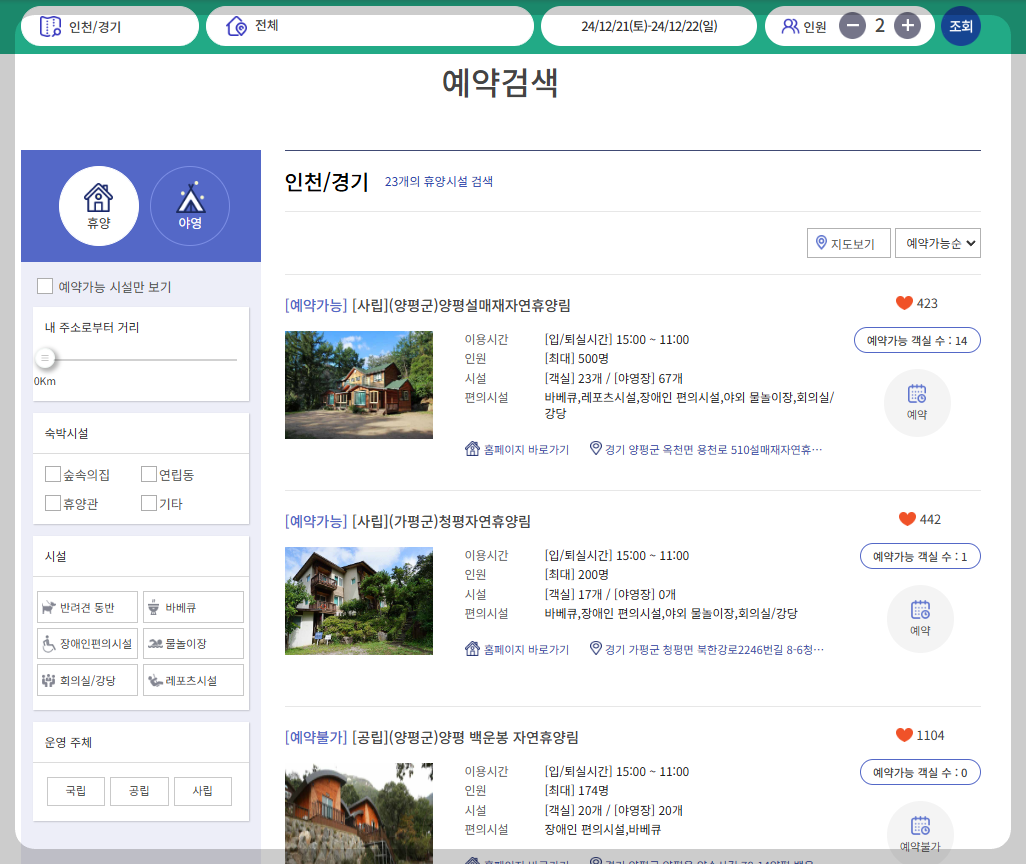Screen dimensions: 1026x864
Task: Check the 연립동 lodging option
Action: (x=149, y=474)
